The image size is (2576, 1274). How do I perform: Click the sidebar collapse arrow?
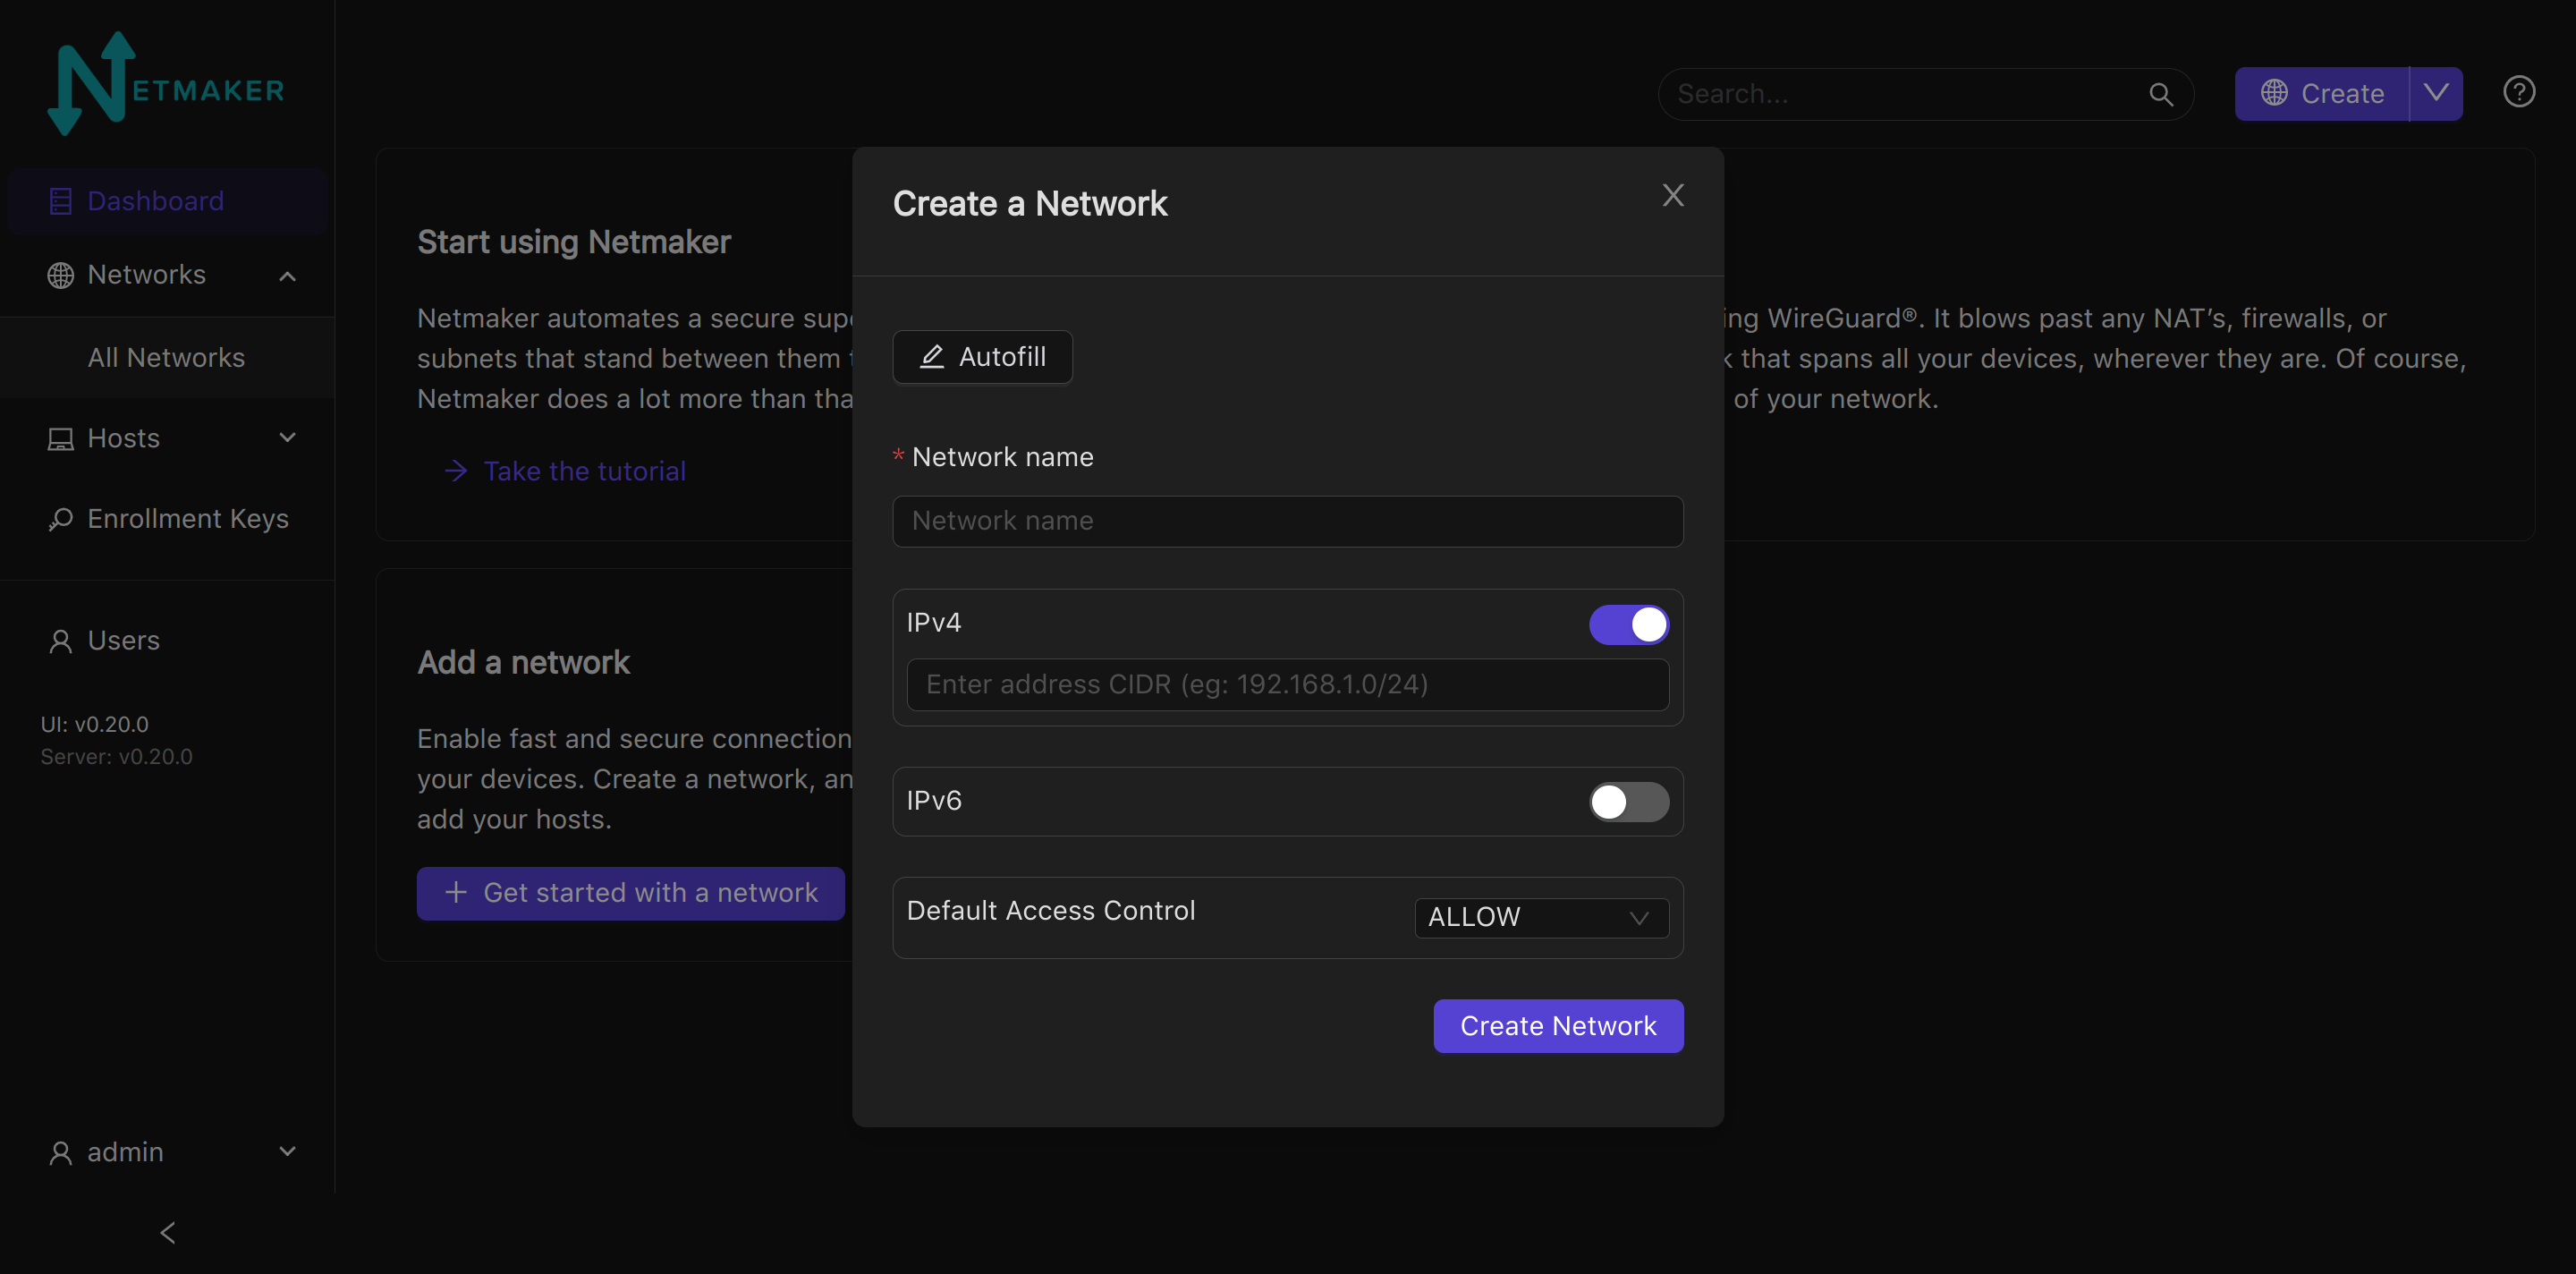pyautogui.click(x=165, y=1233)
